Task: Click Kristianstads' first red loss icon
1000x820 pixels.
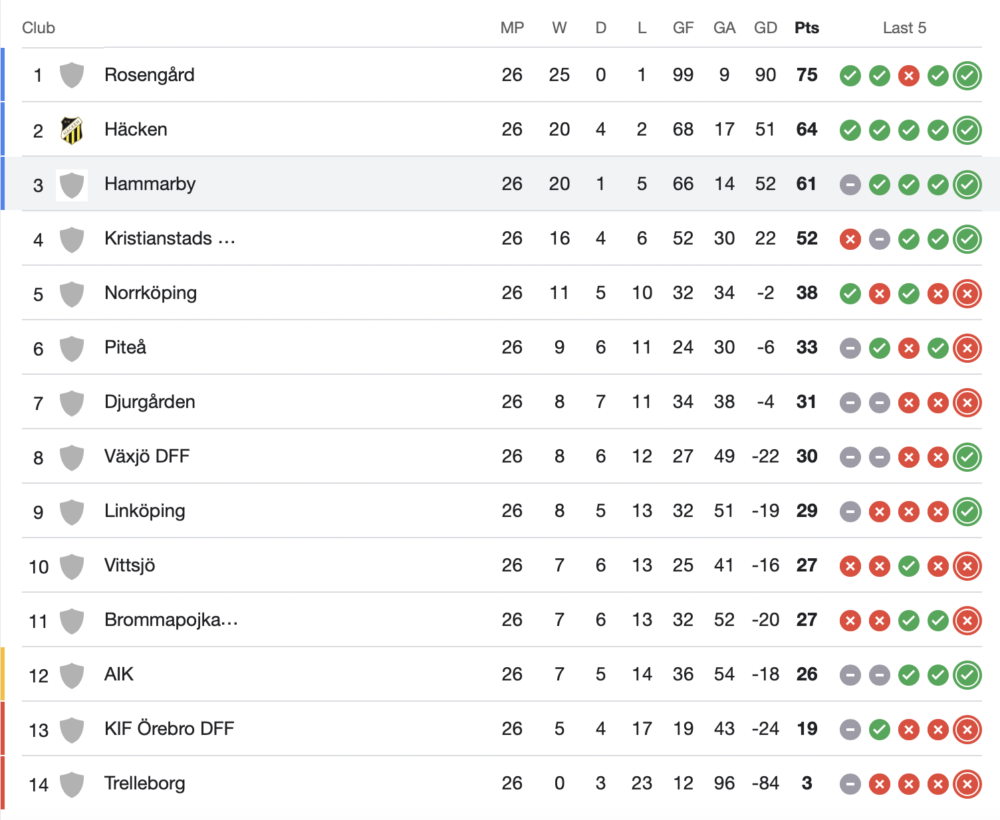Action: click(x=850, y=239)
